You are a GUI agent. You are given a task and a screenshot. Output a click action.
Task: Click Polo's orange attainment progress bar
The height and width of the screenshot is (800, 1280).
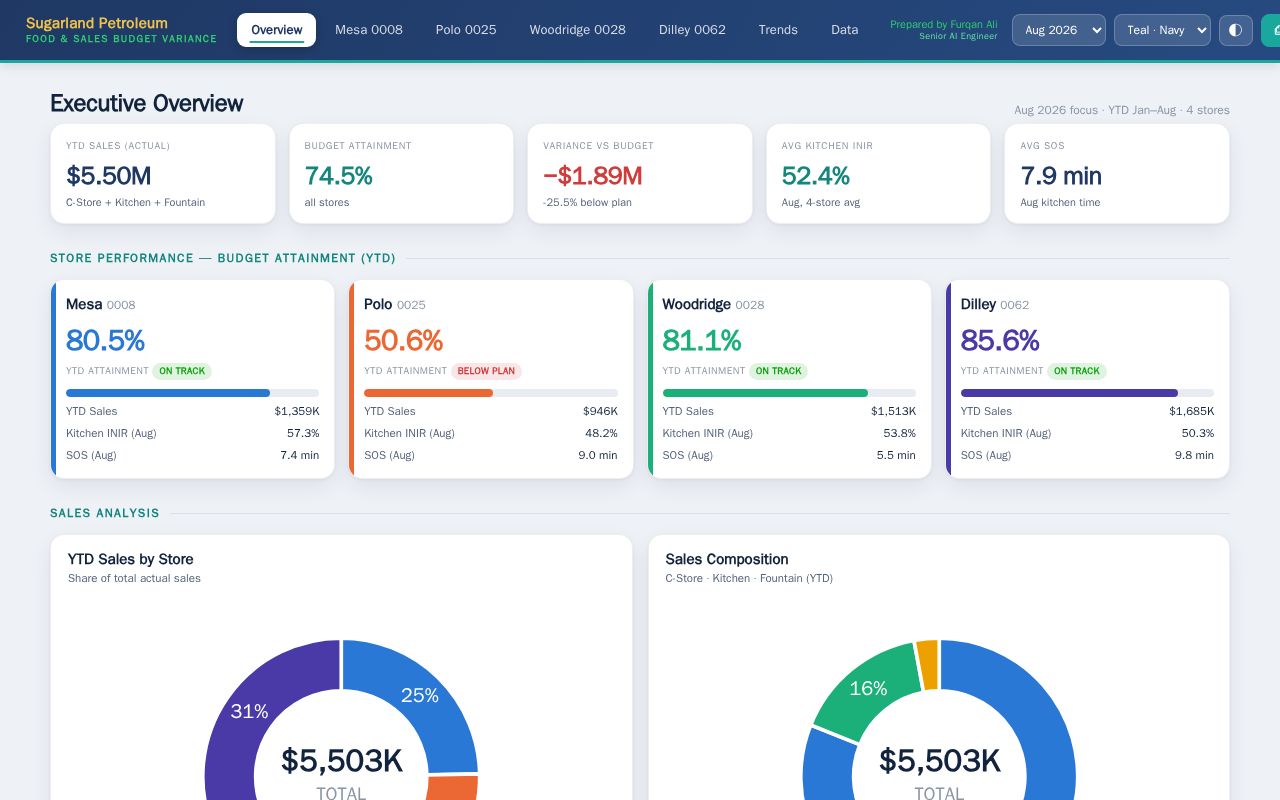429,393
